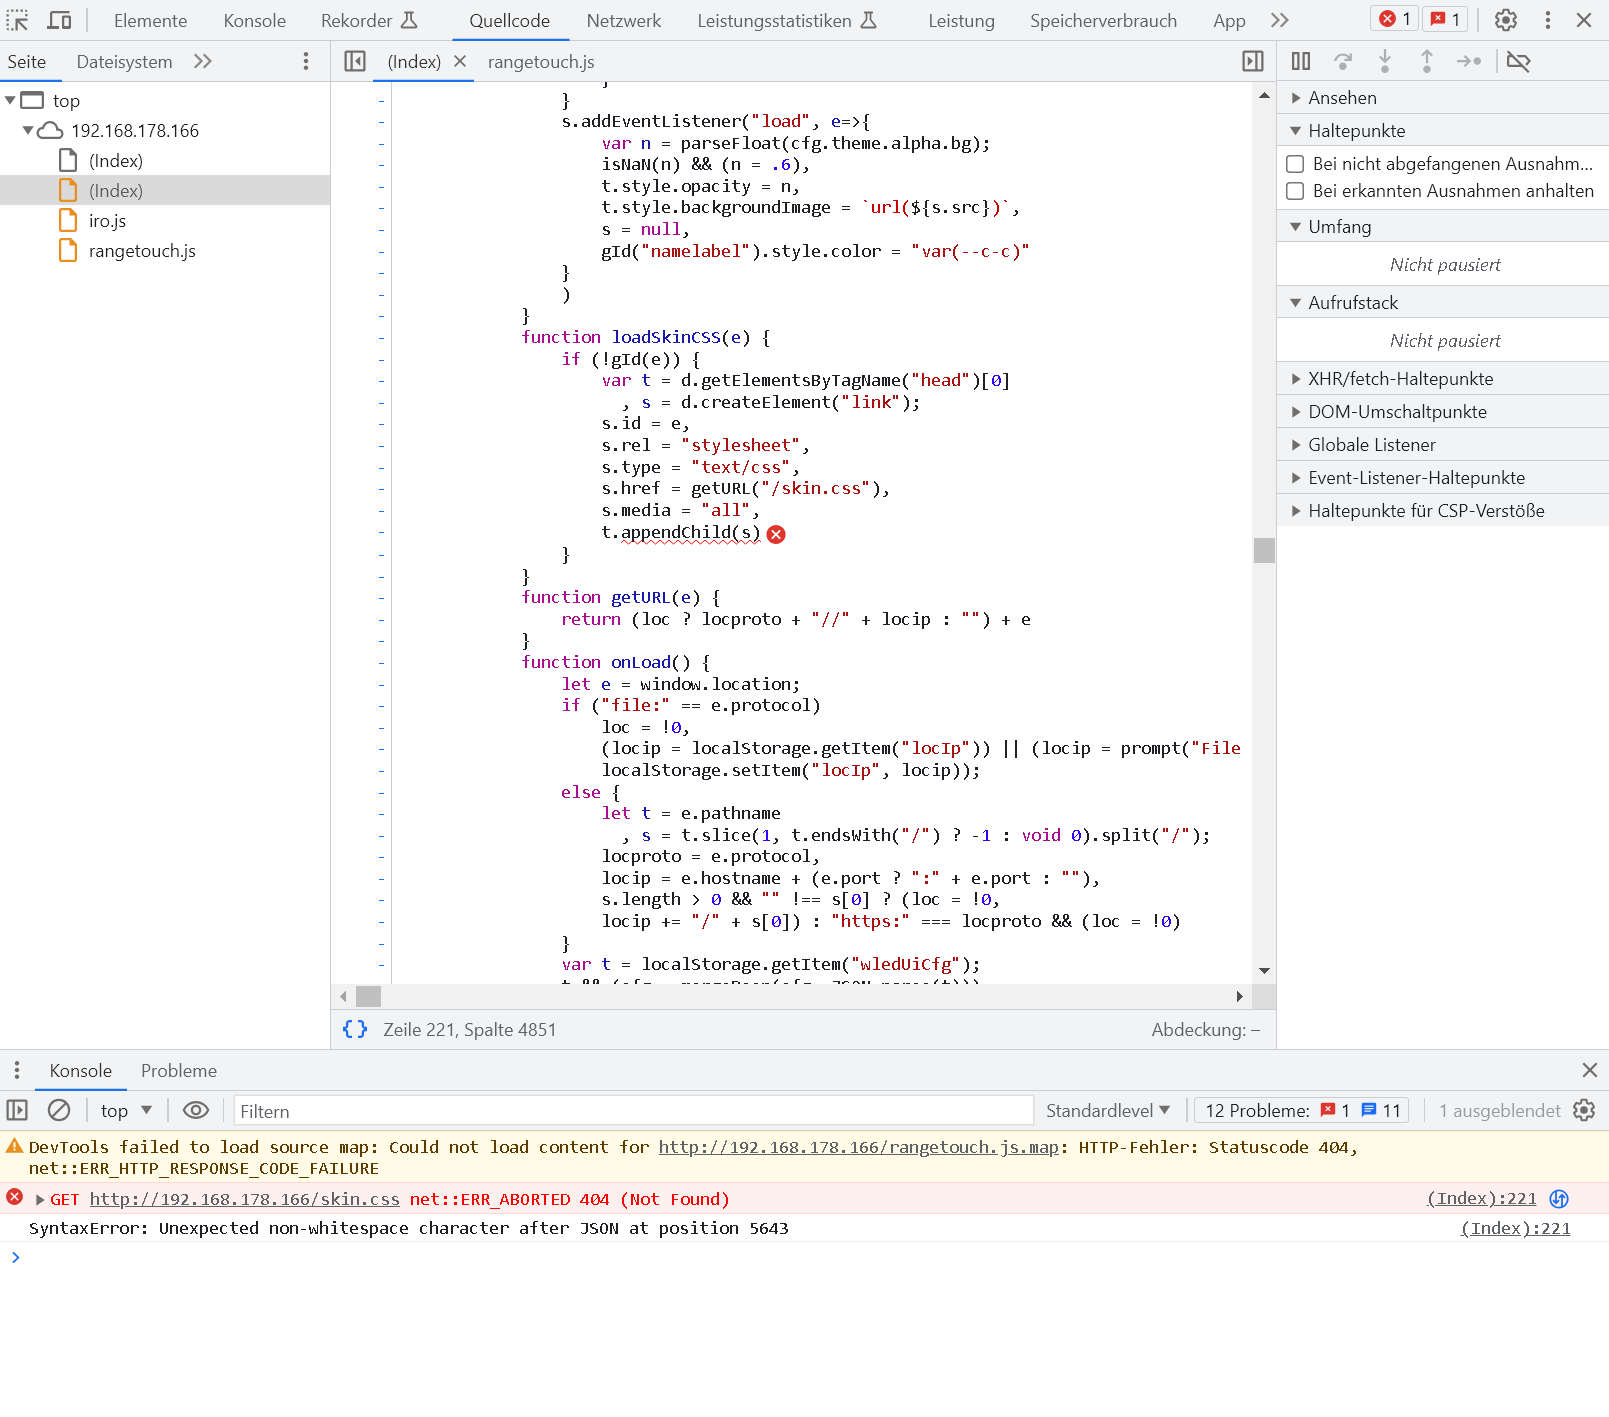
Task: Deactivate all breakpoints
Action: point(1519,61)
